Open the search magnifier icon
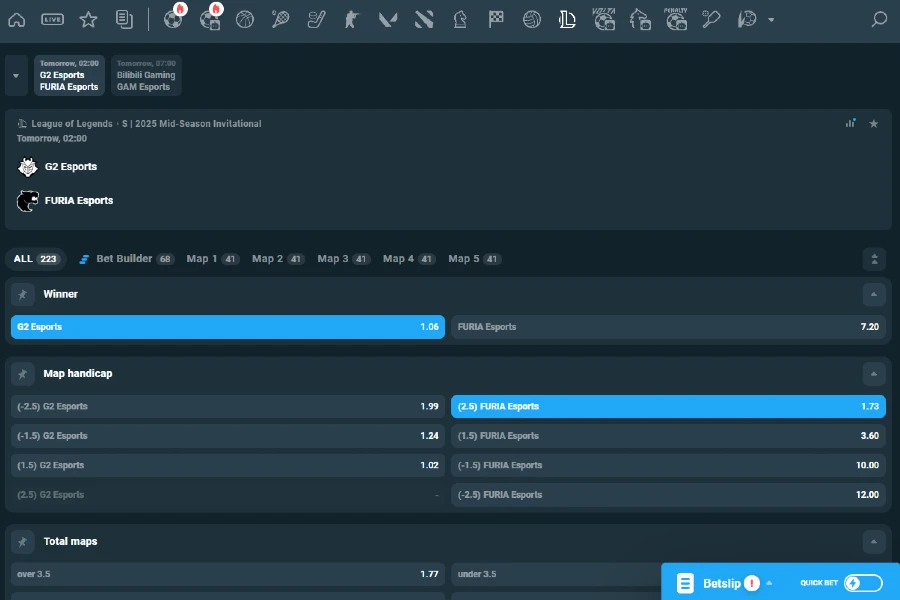This screenshot has height=600, width=900. [878, 18]
